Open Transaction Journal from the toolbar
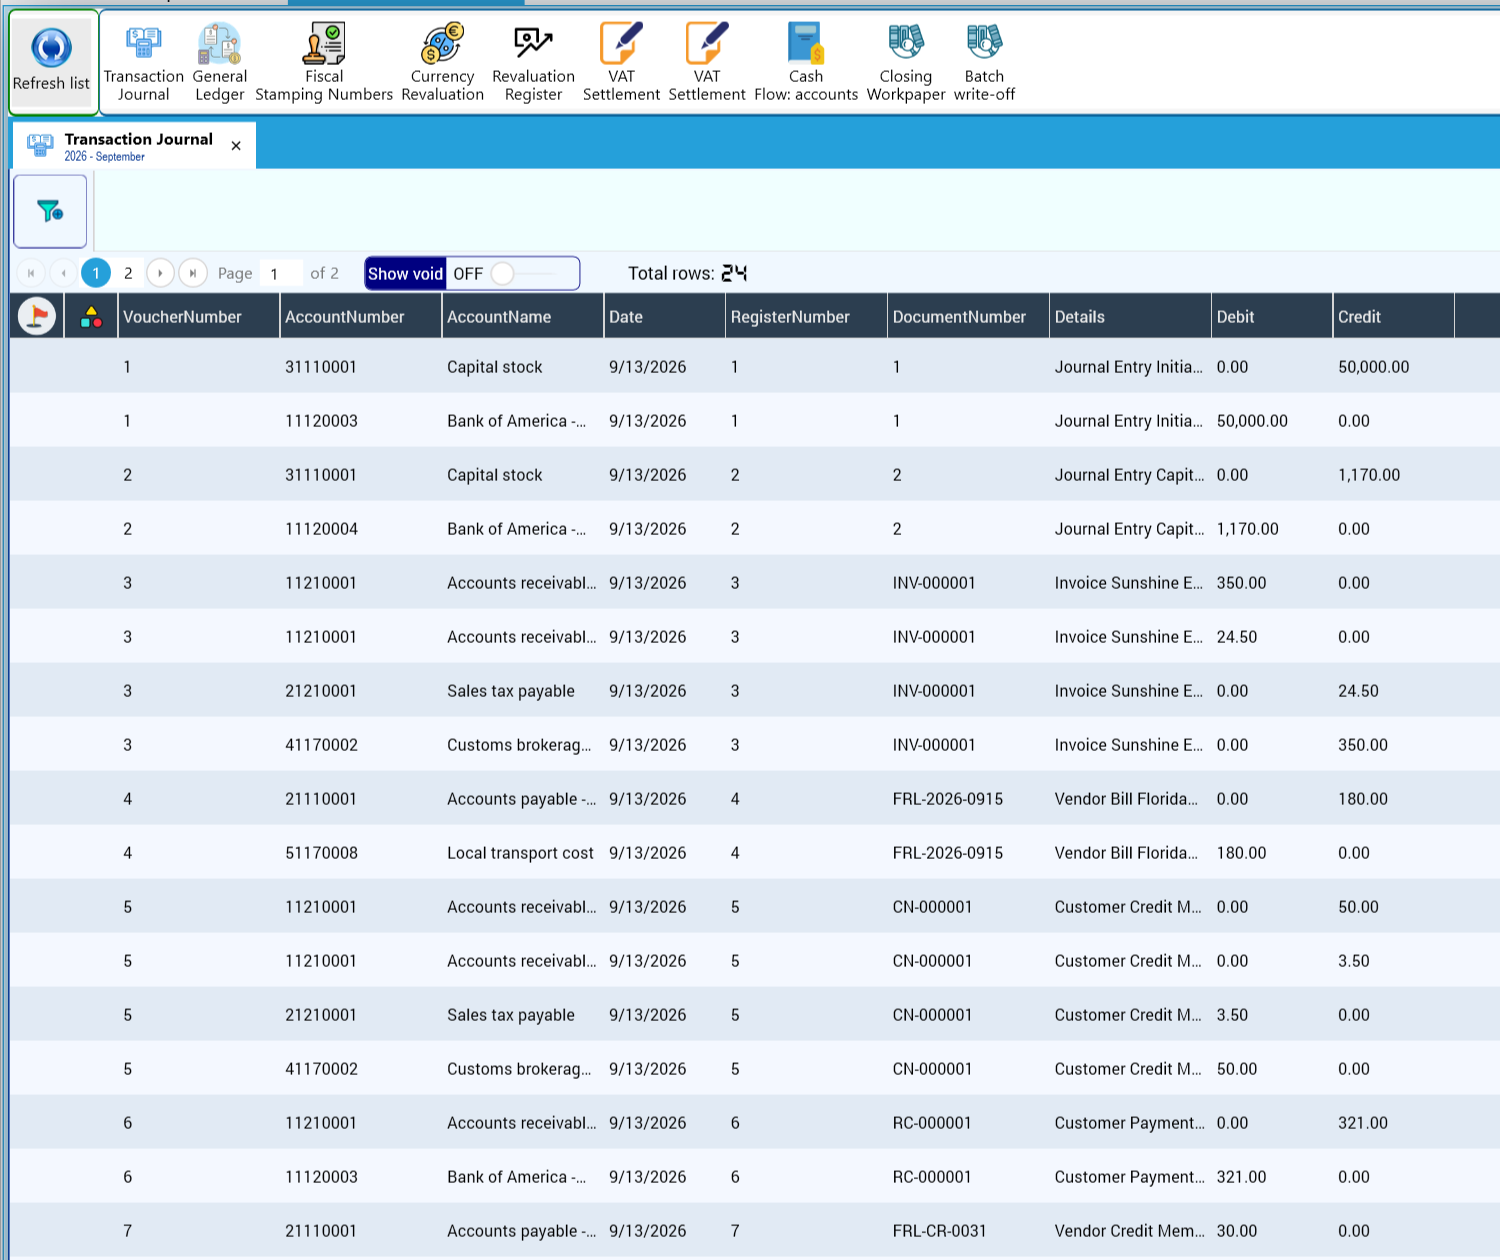The width and height of the screenshot is (1500, 1260). 143,64
